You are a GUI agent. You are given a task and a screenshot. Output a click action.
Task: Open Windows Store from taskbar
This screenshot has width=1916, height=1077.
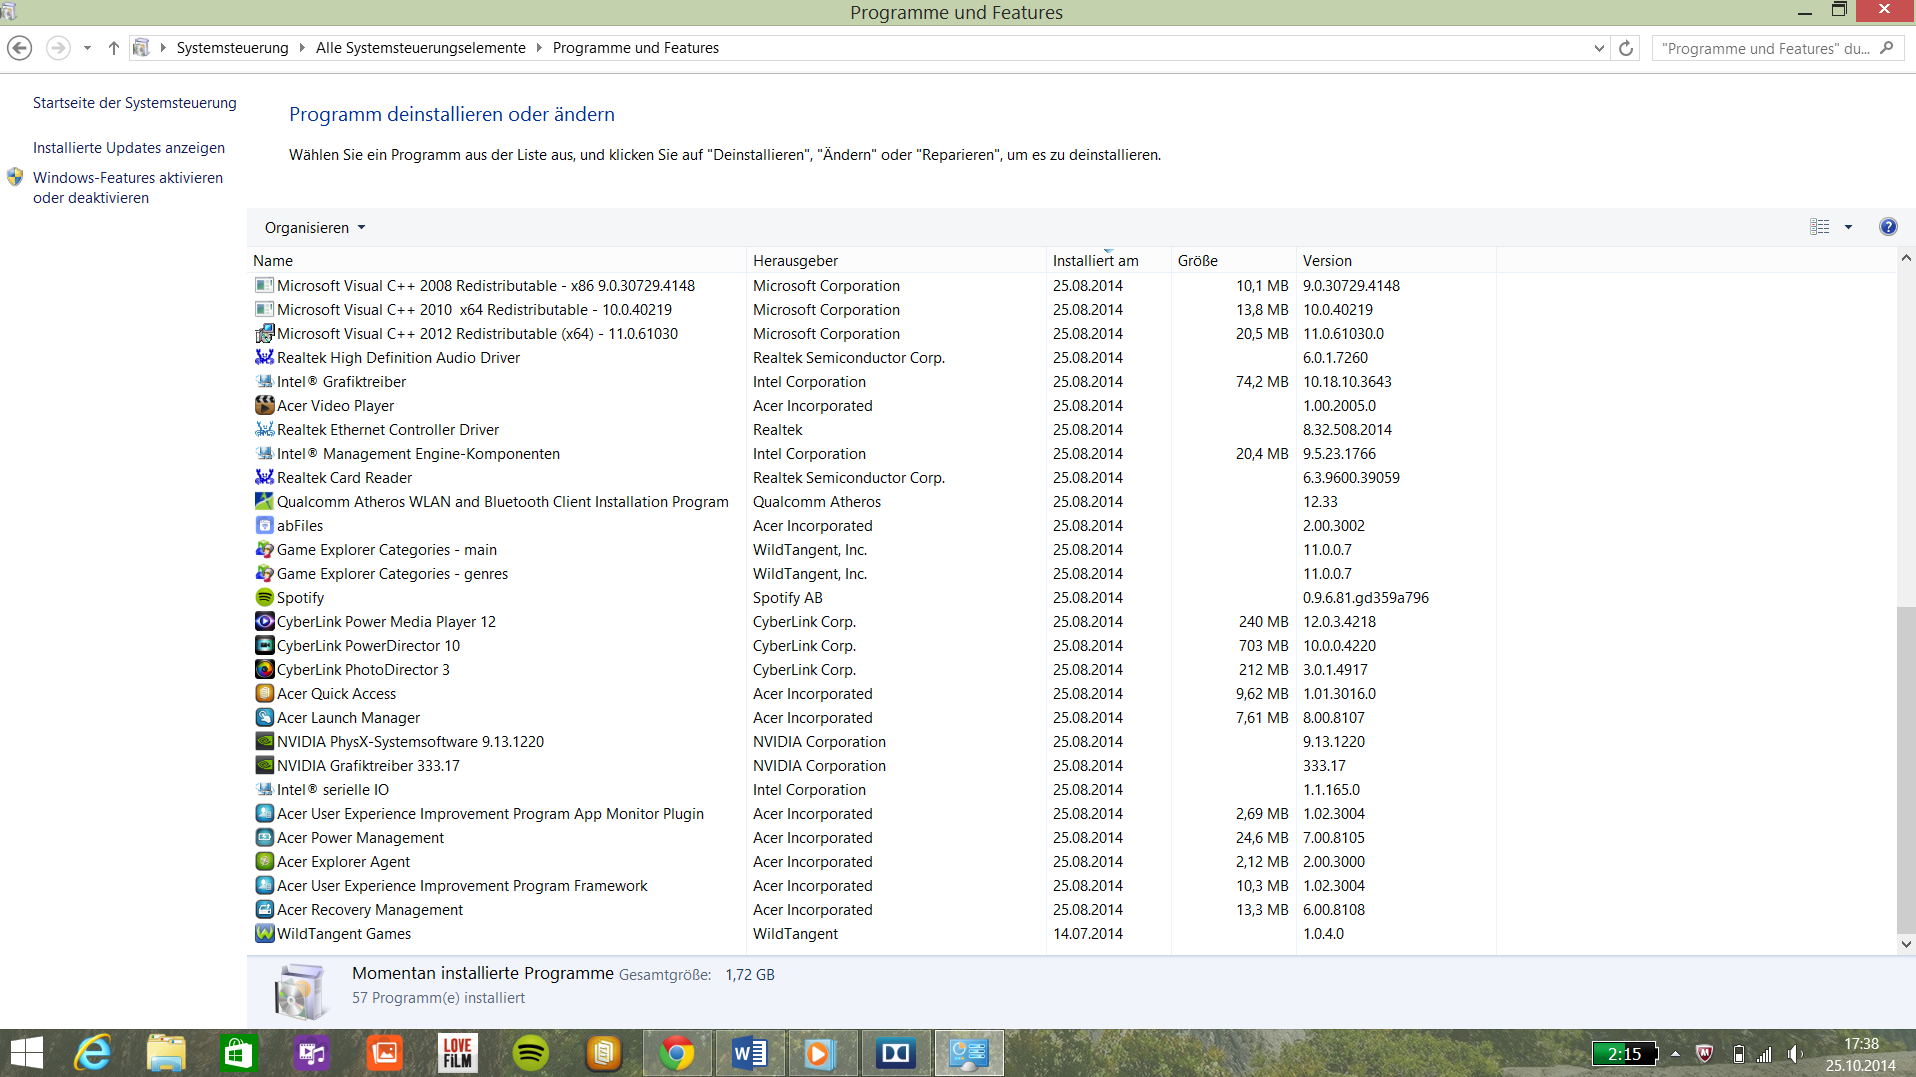coord(239,1053)
